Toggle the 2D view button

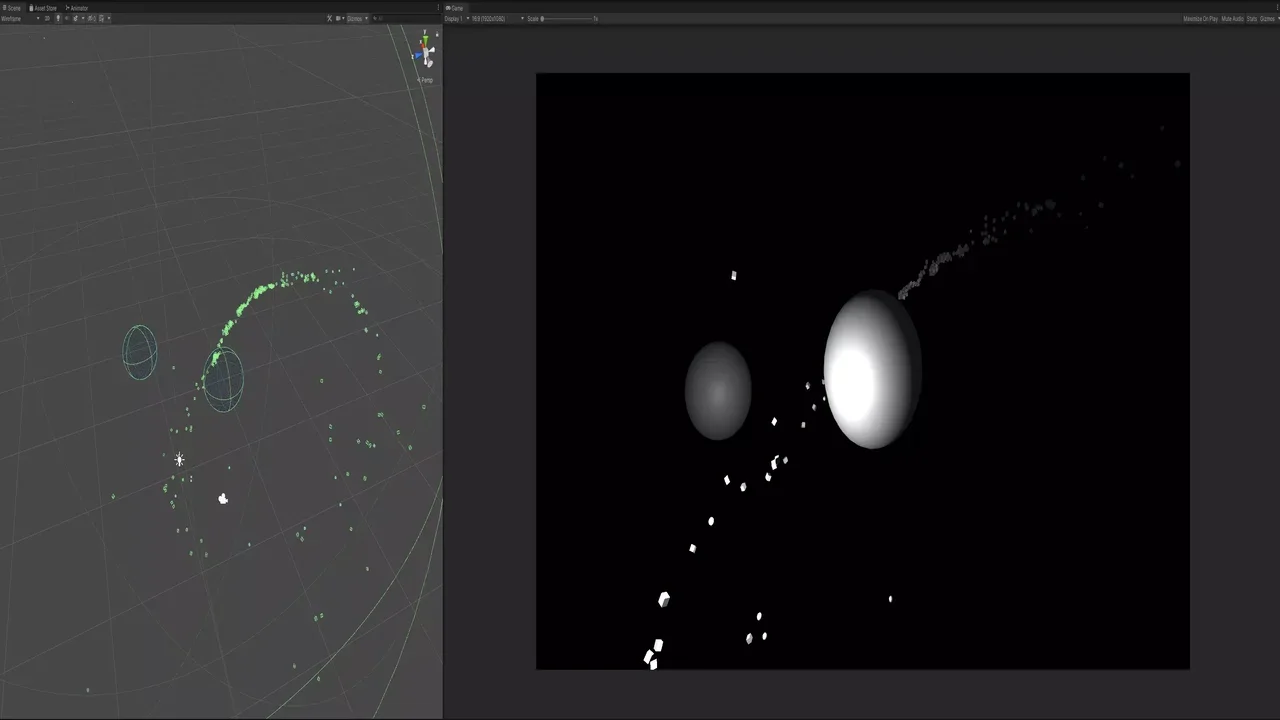47,18
